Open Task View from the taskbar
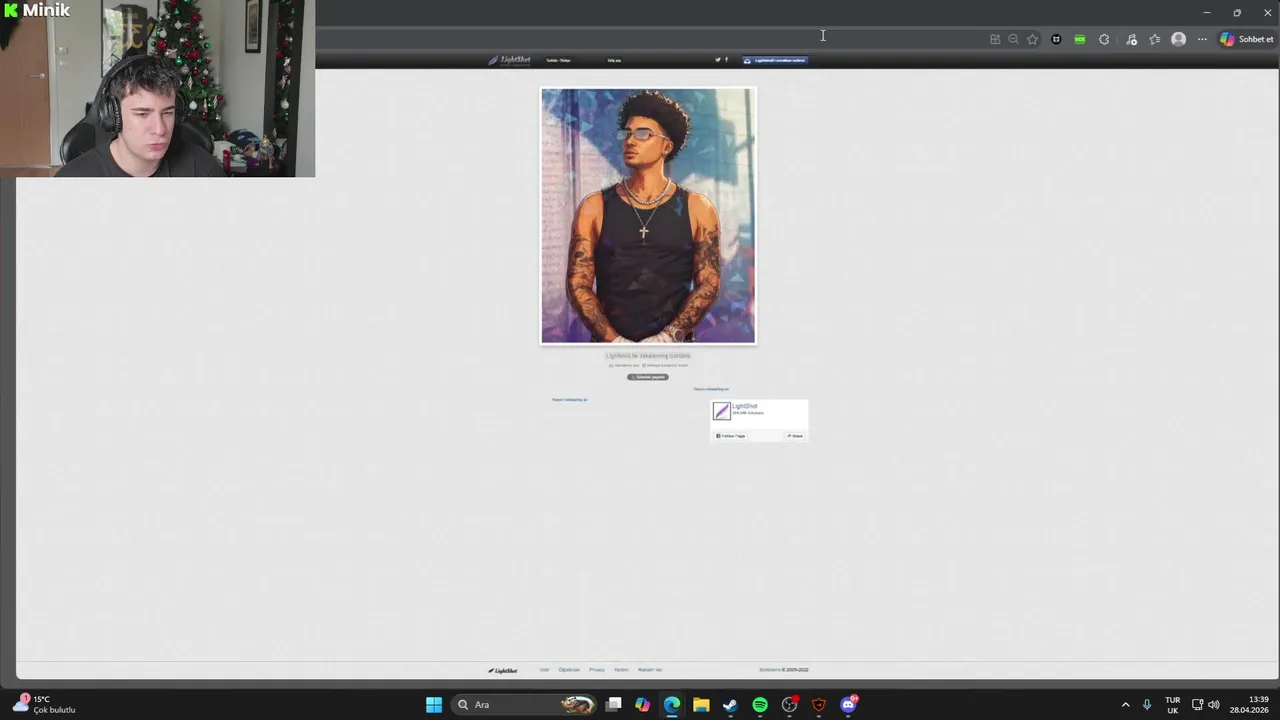This screenshot has height=720, width=1280. [613, 705]
